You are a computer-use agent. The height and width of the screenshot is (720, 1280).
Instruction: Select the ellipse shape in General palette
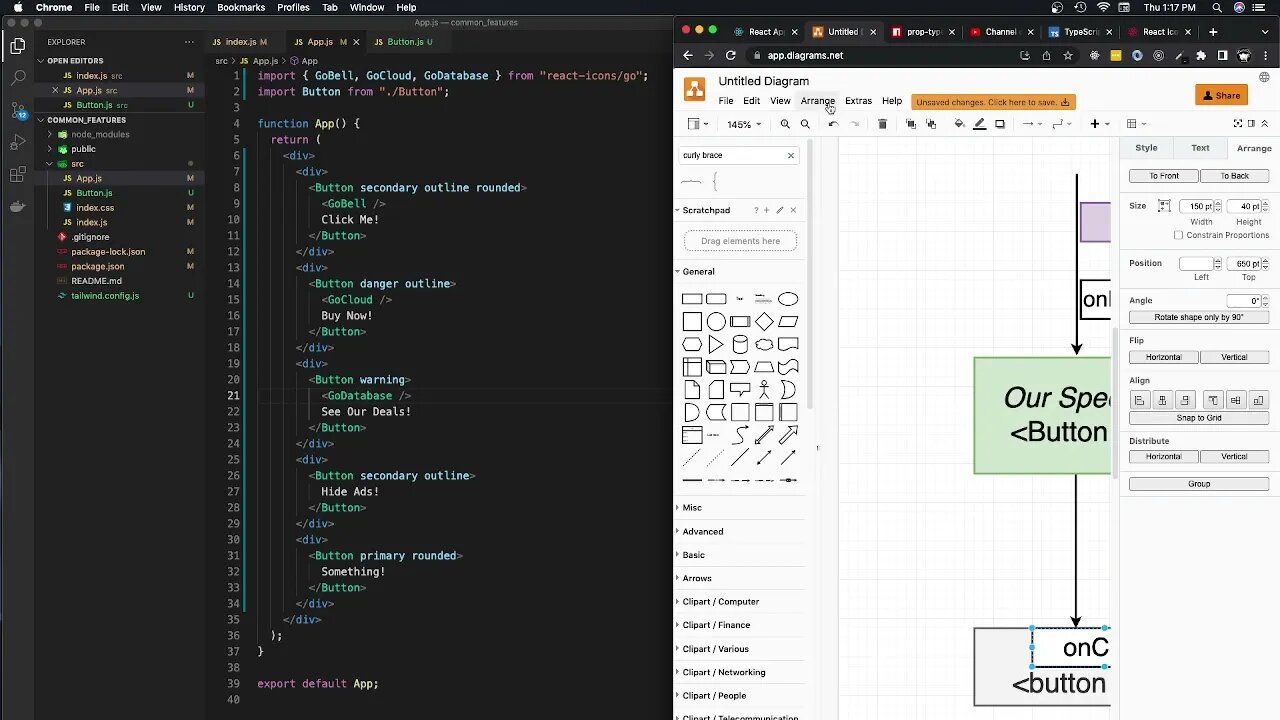[788, 299]
